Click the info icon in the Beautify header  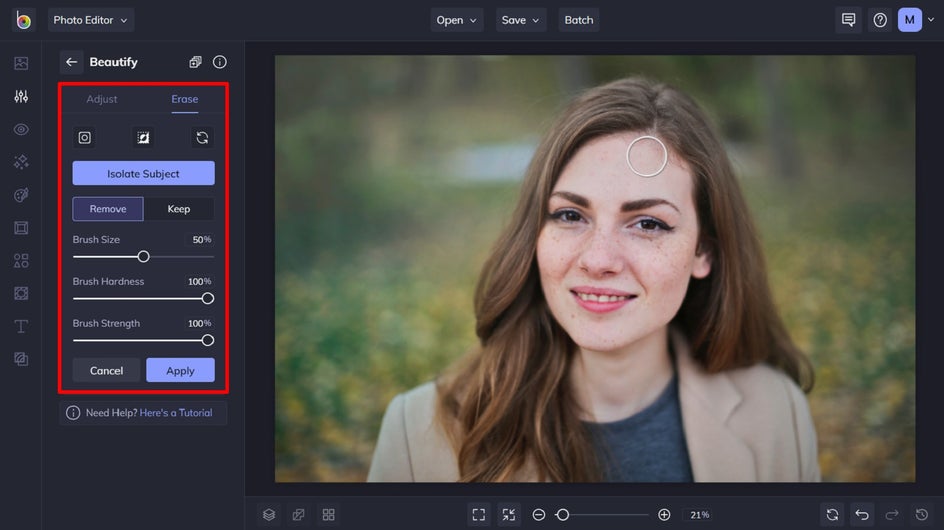pos(219,62)
